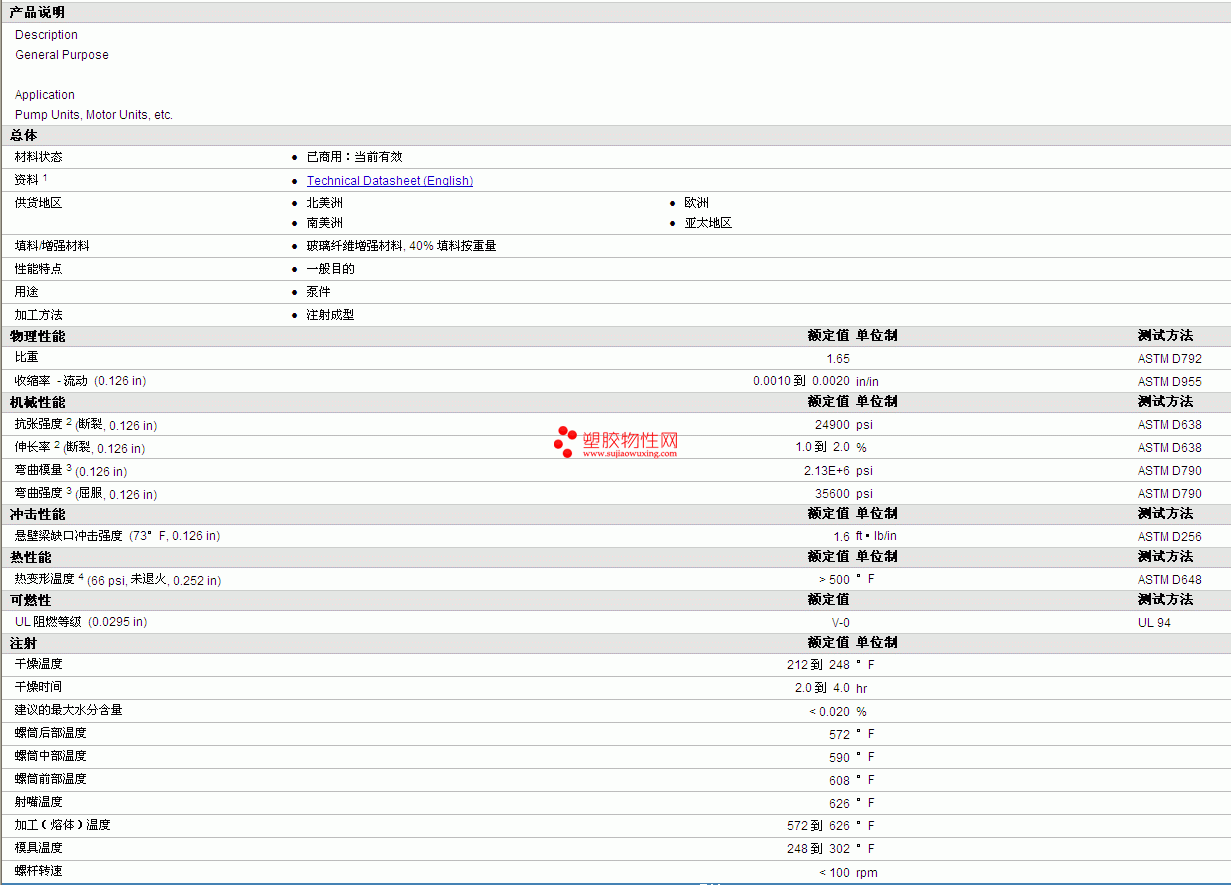
Task: Select the V-0 flammability rating
Action: (841, 622)
